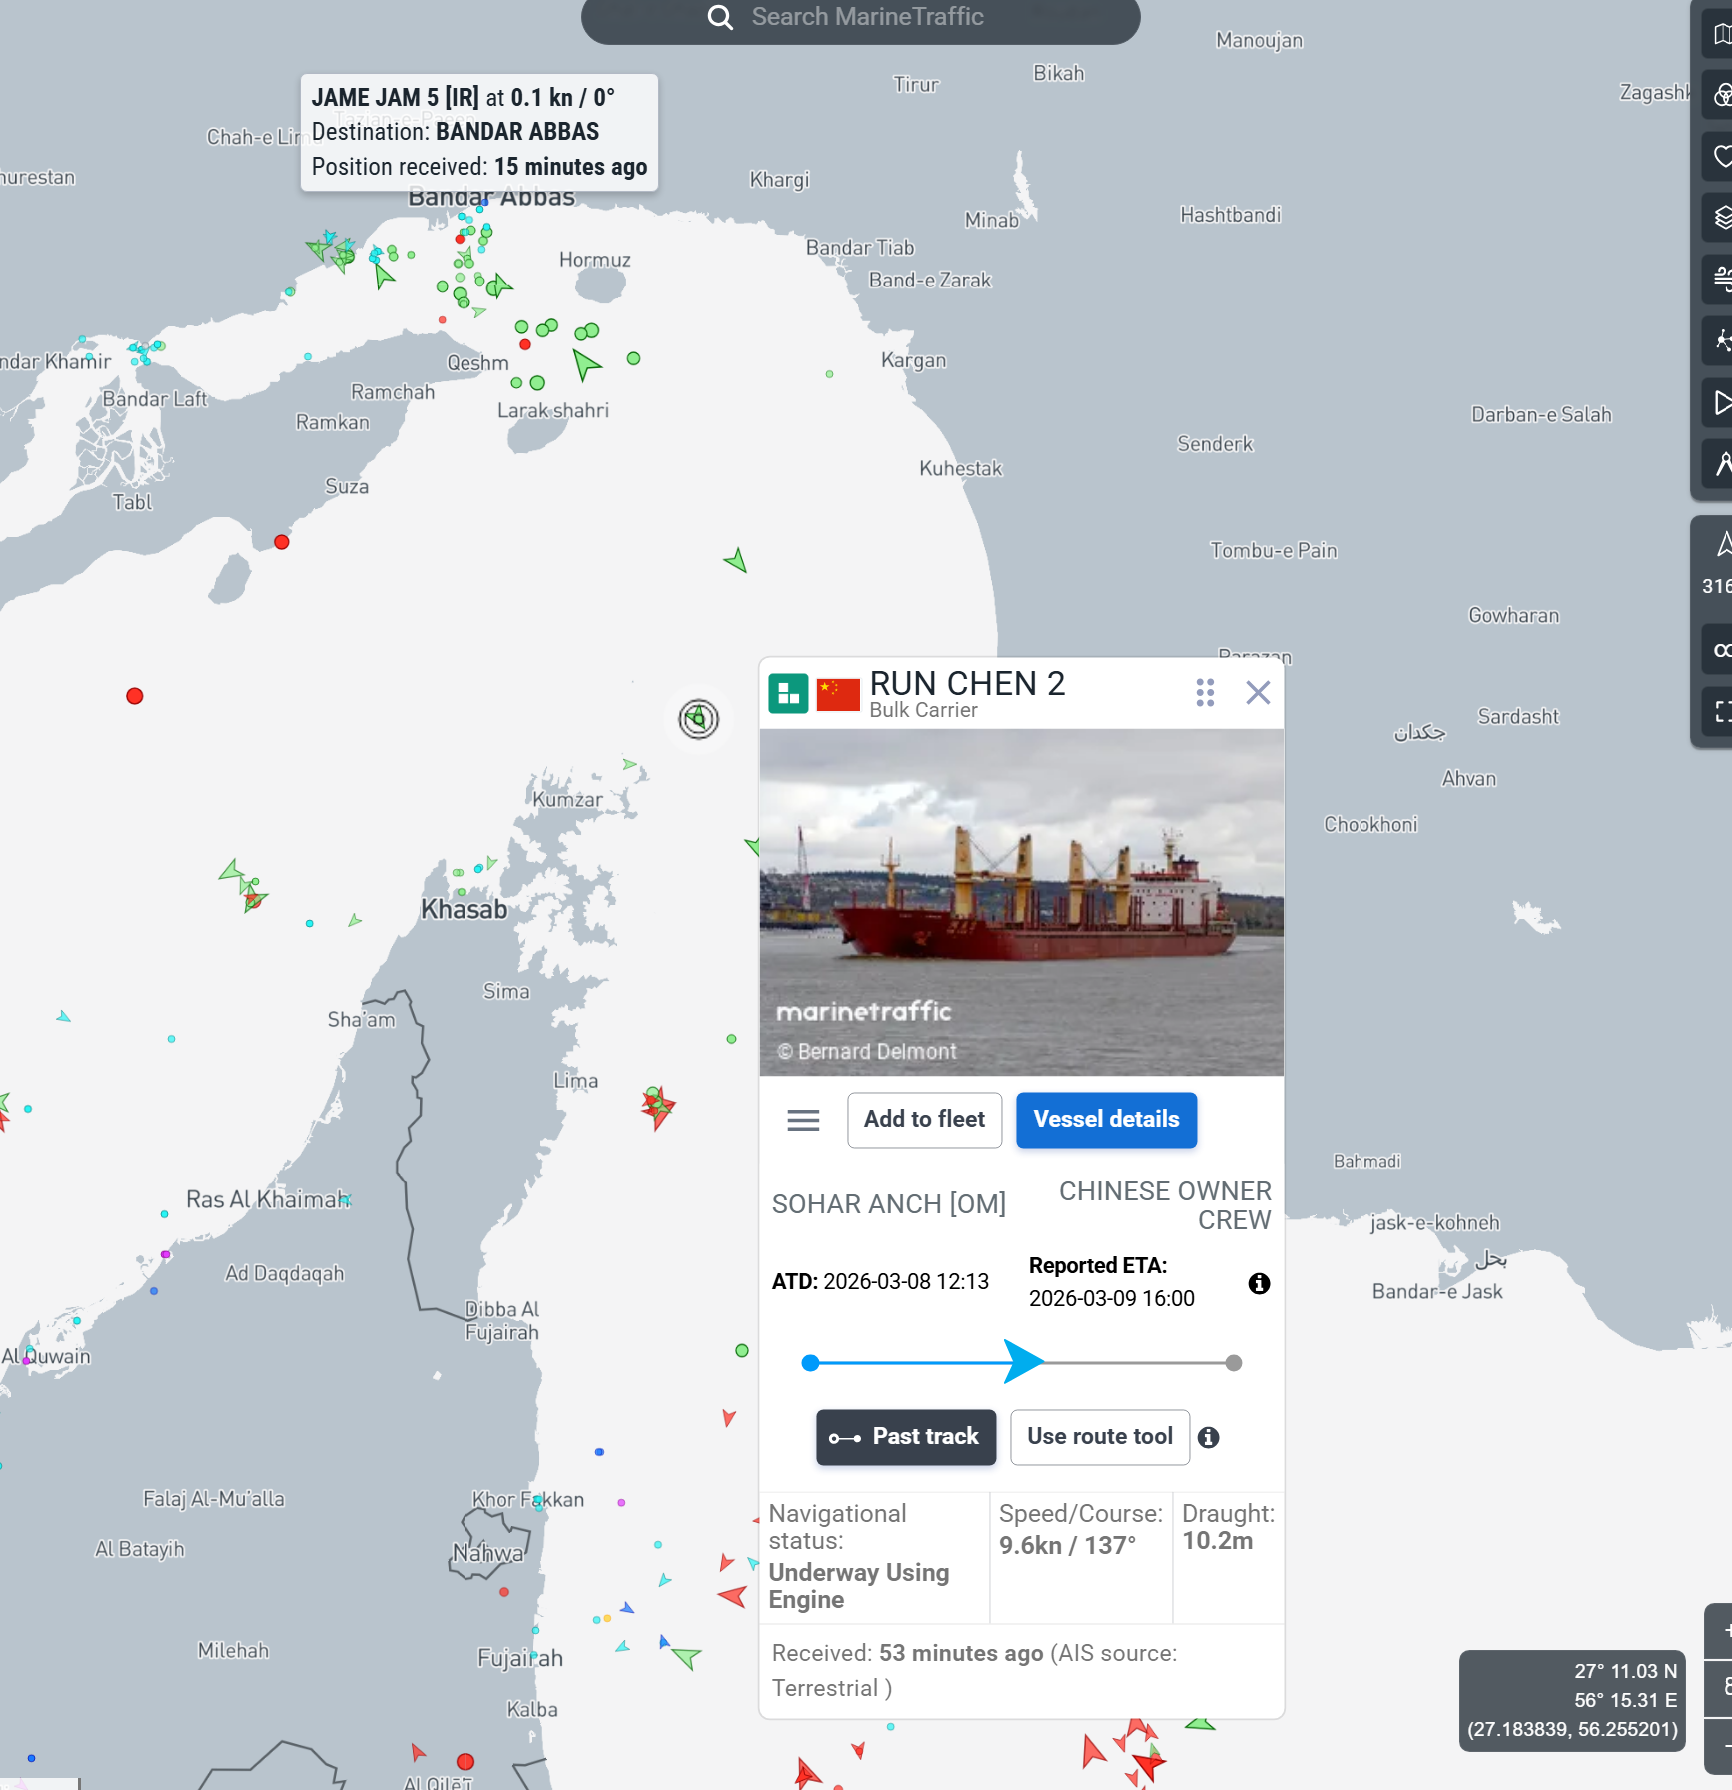Click the vessel arrow counter showing 316
This screenshot has width=1732, height=1790.
click(x=1718, y=563)
